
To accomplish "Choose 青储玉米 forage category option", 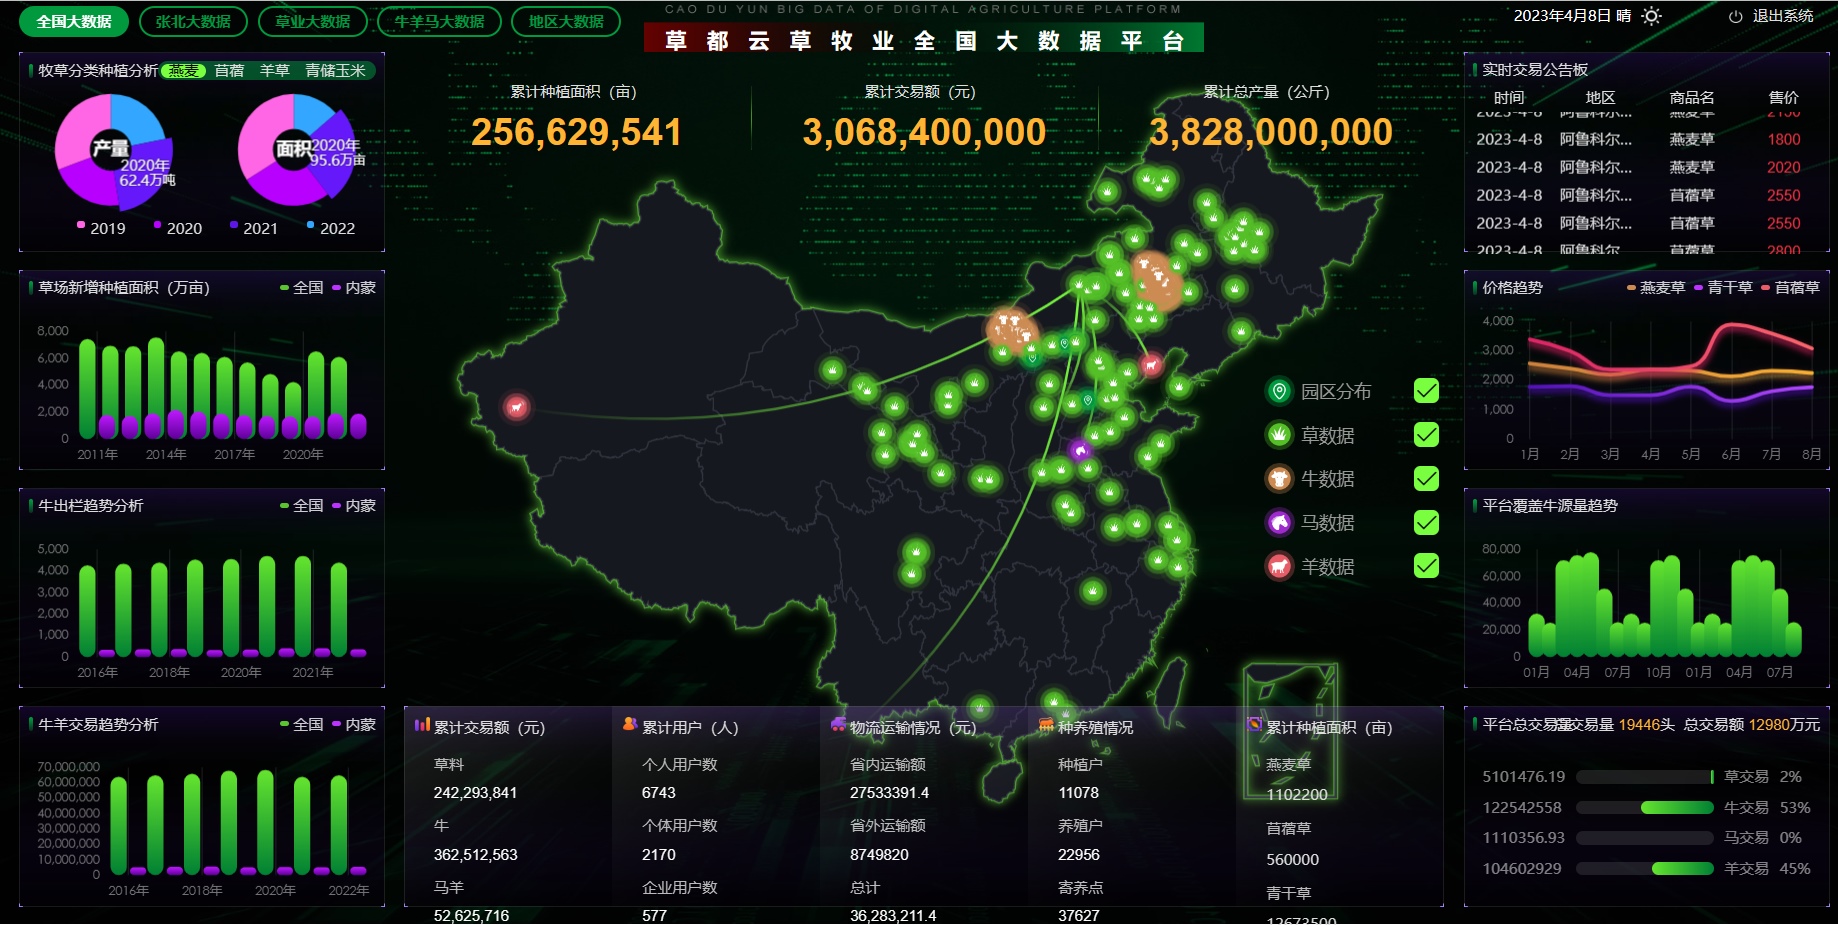I will 335,71.
